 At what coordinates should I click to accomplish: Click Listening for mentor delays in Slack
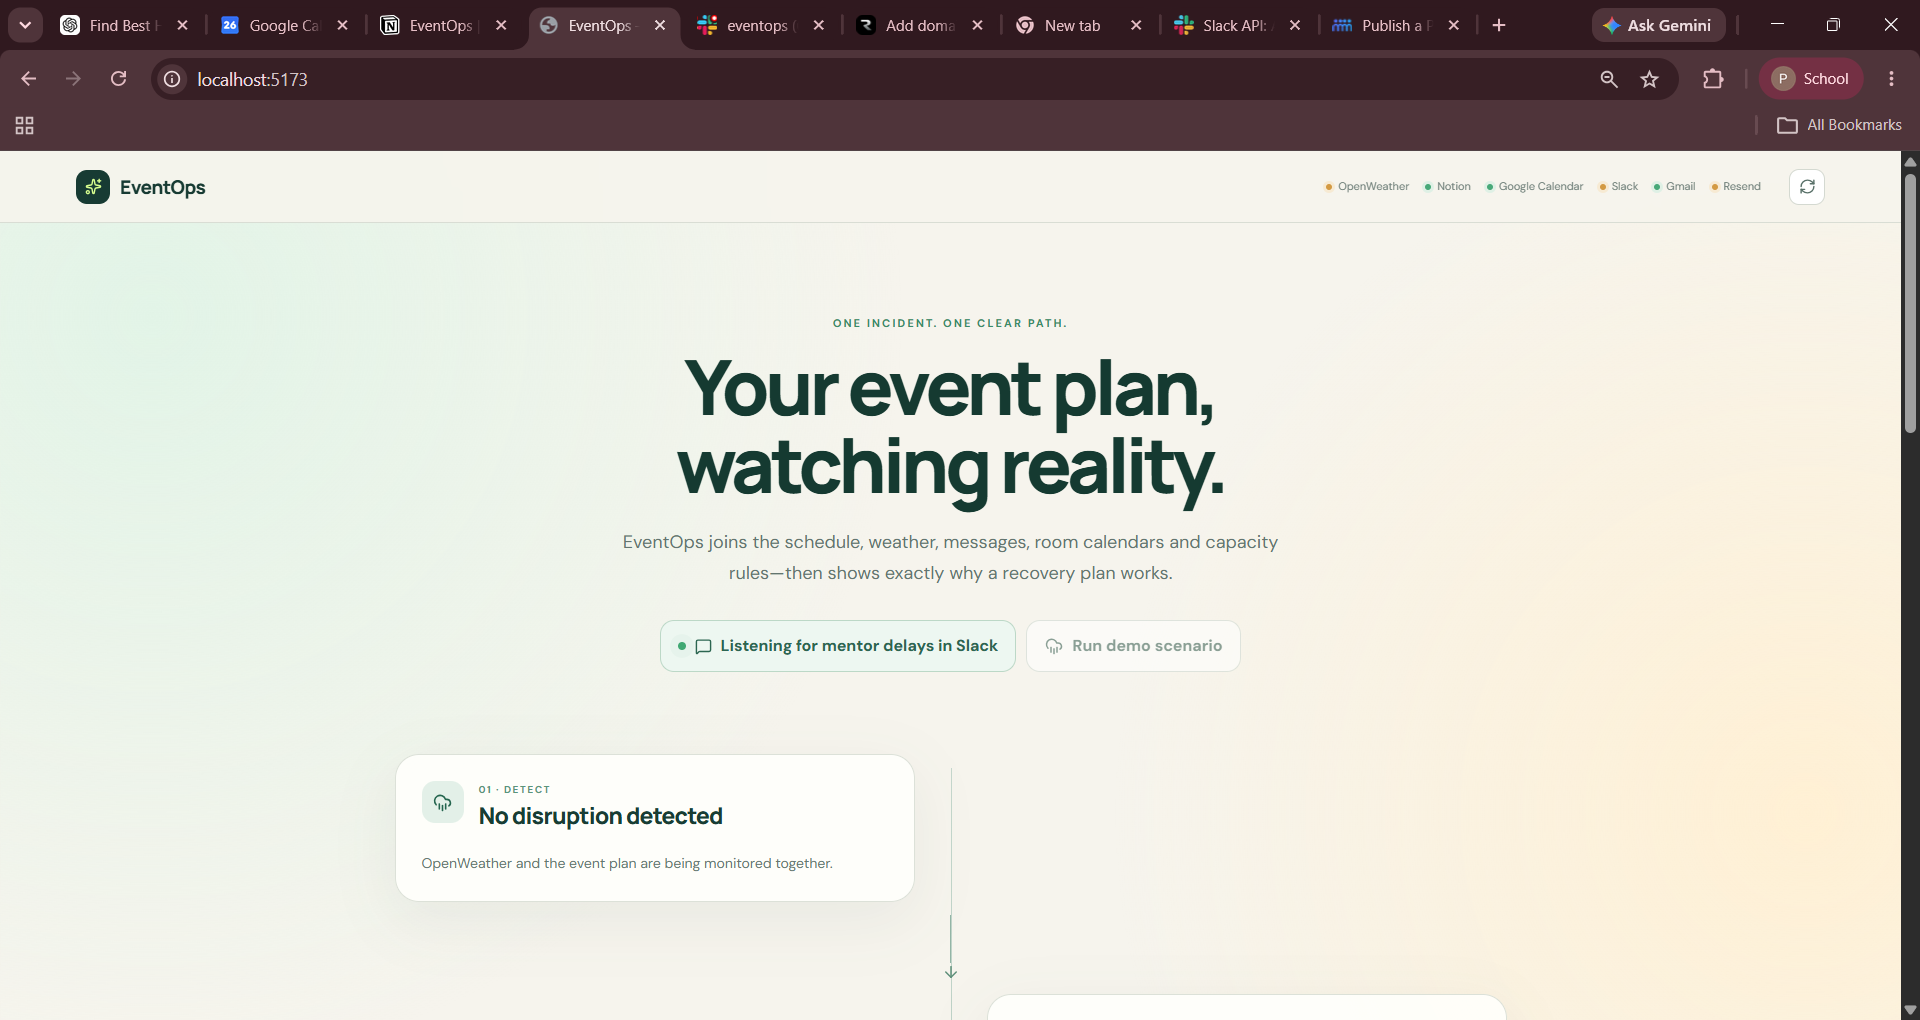coord(838,646)
